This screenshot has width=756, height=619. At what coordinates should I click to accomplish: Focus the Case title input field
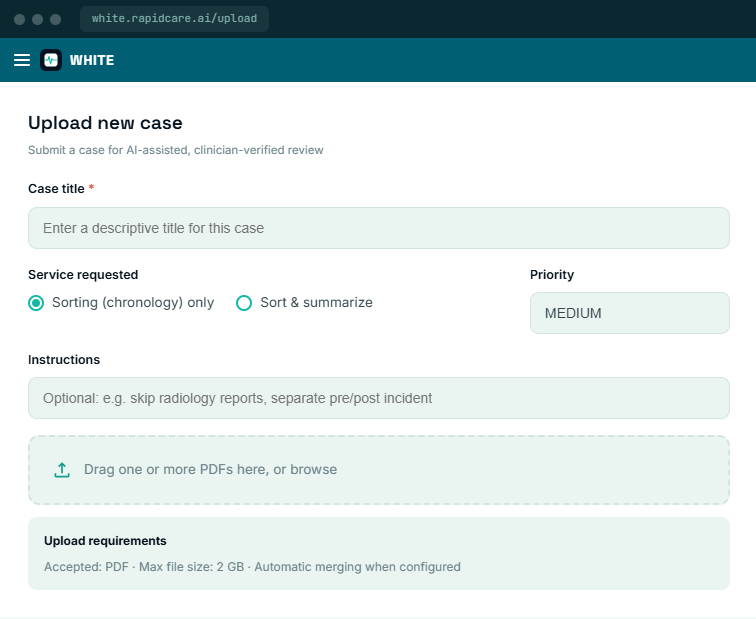coord(379,228)
